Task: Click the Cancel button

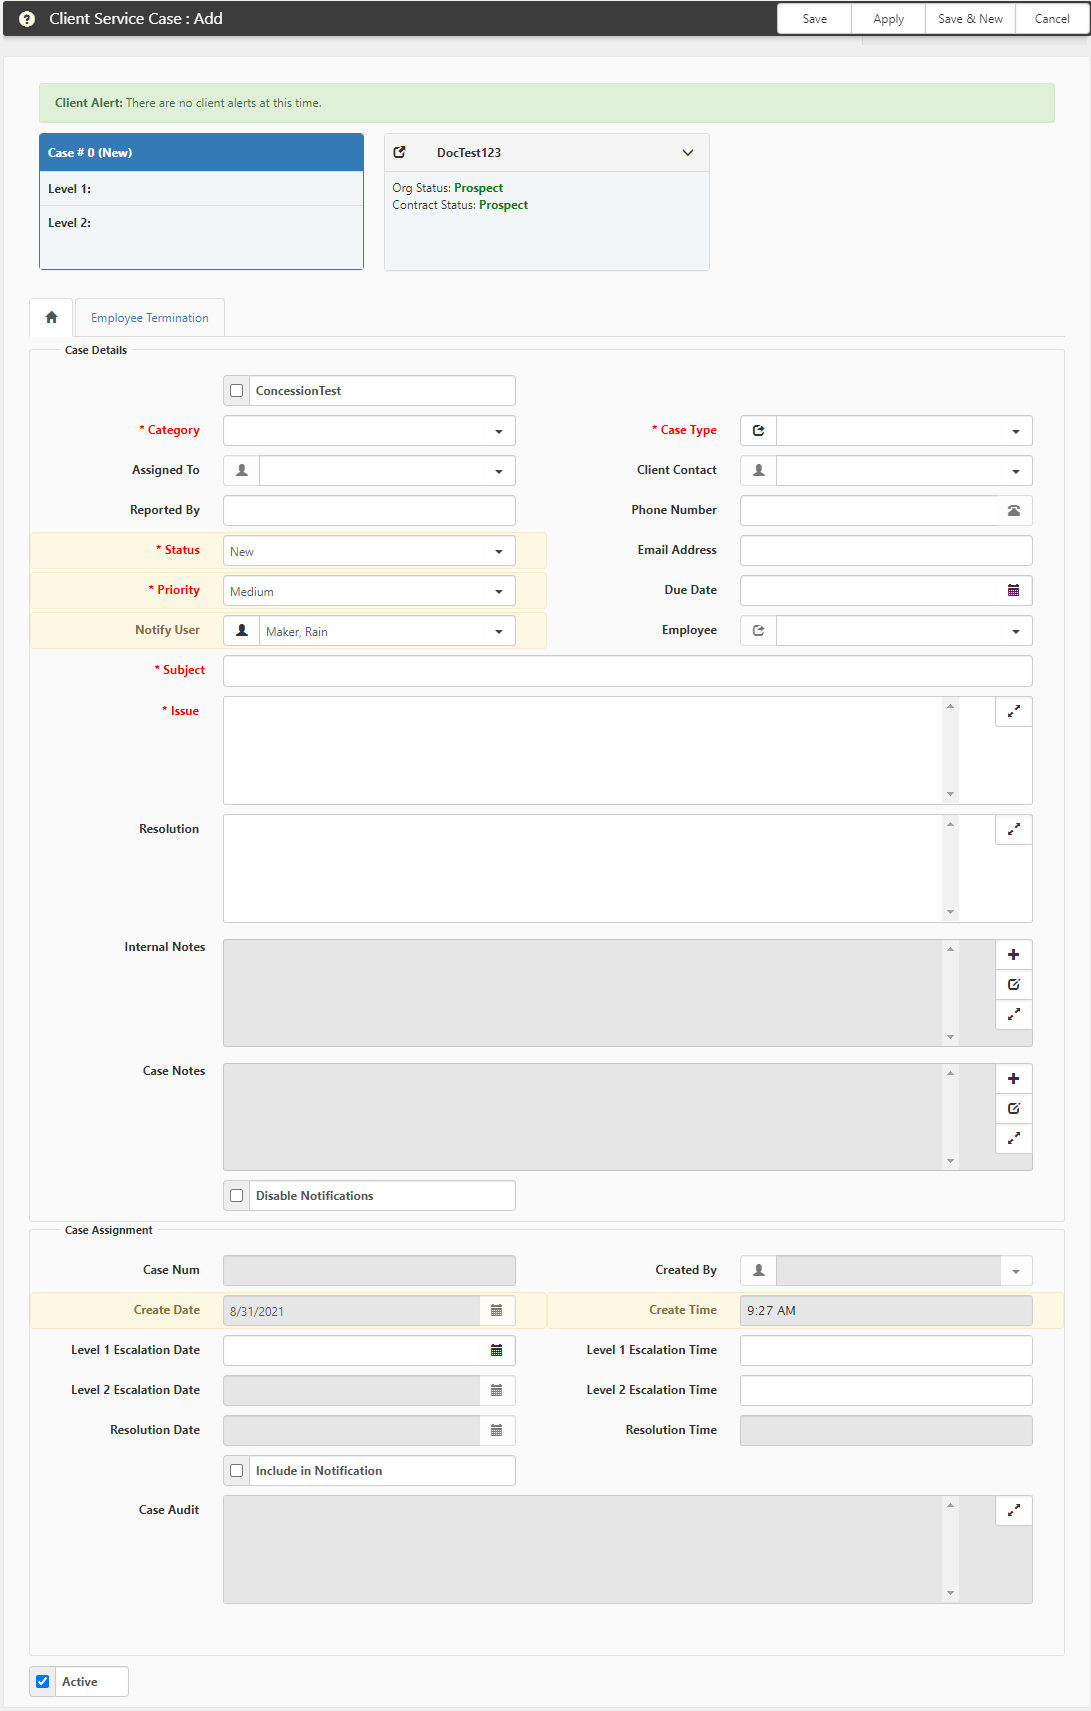Action: click(x=1052, y=19)
